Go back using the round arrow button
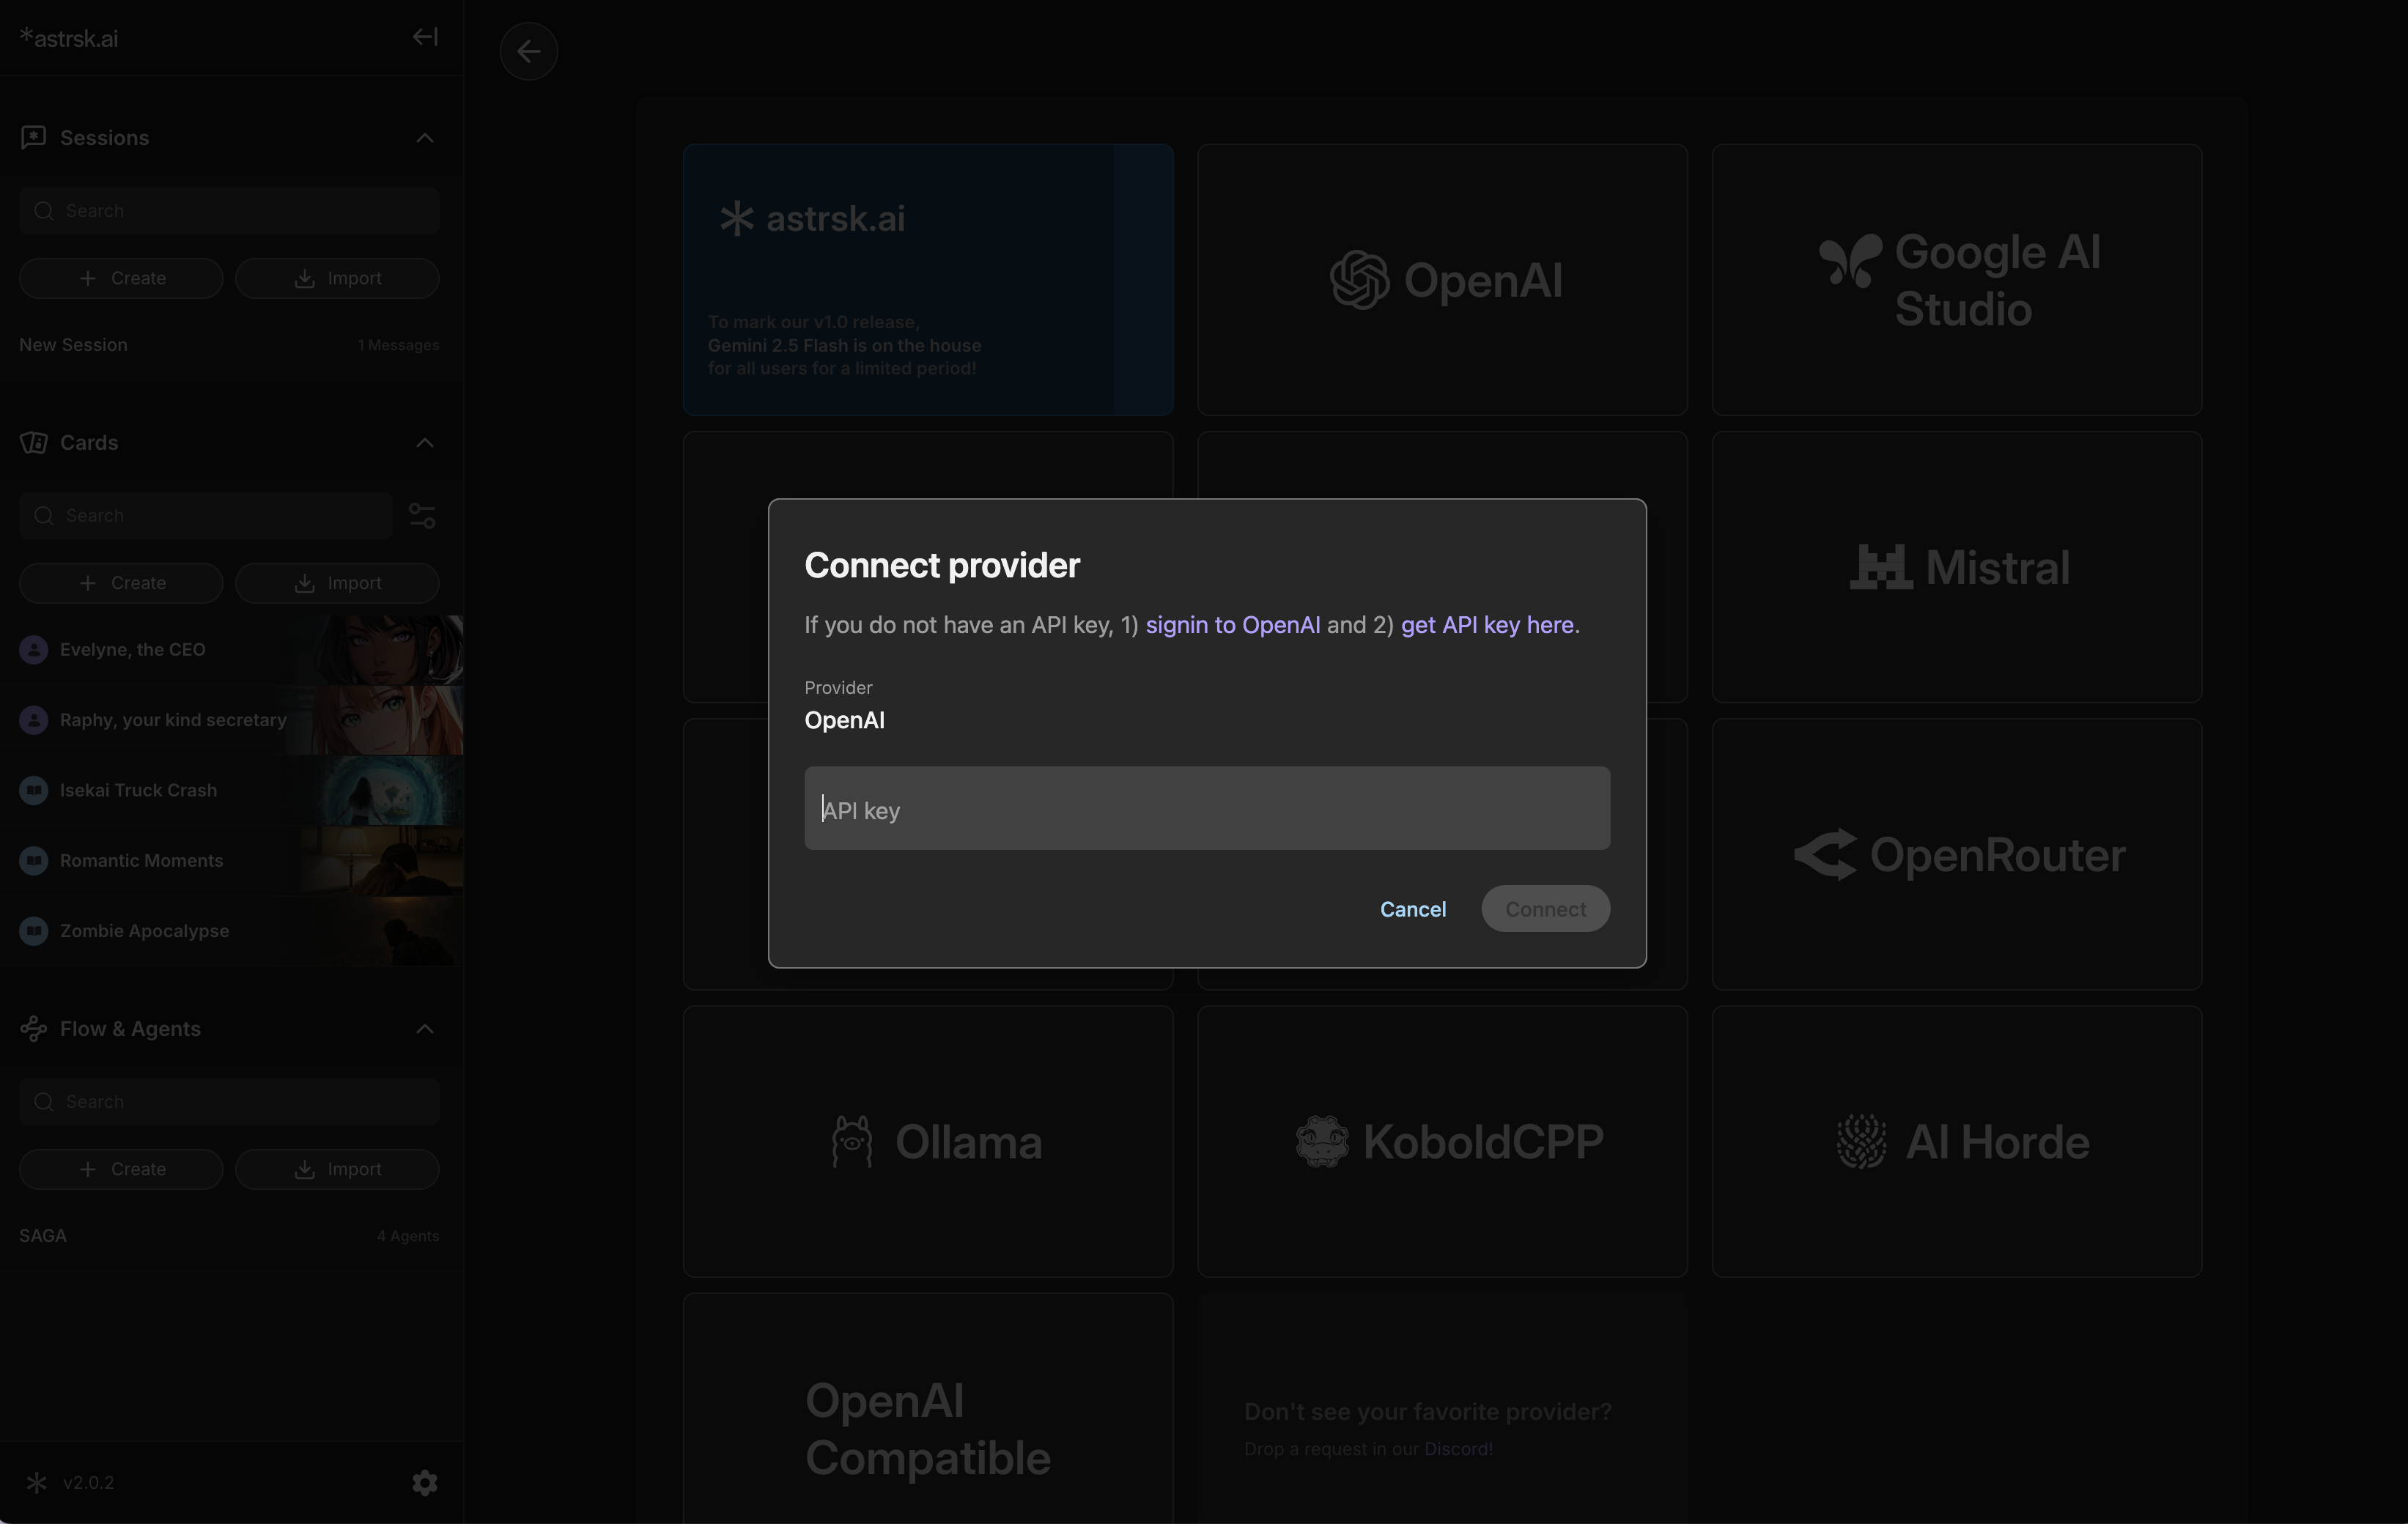This screenshot has height=1524, width=2408. pyautogui.click(x=529, y=51)
